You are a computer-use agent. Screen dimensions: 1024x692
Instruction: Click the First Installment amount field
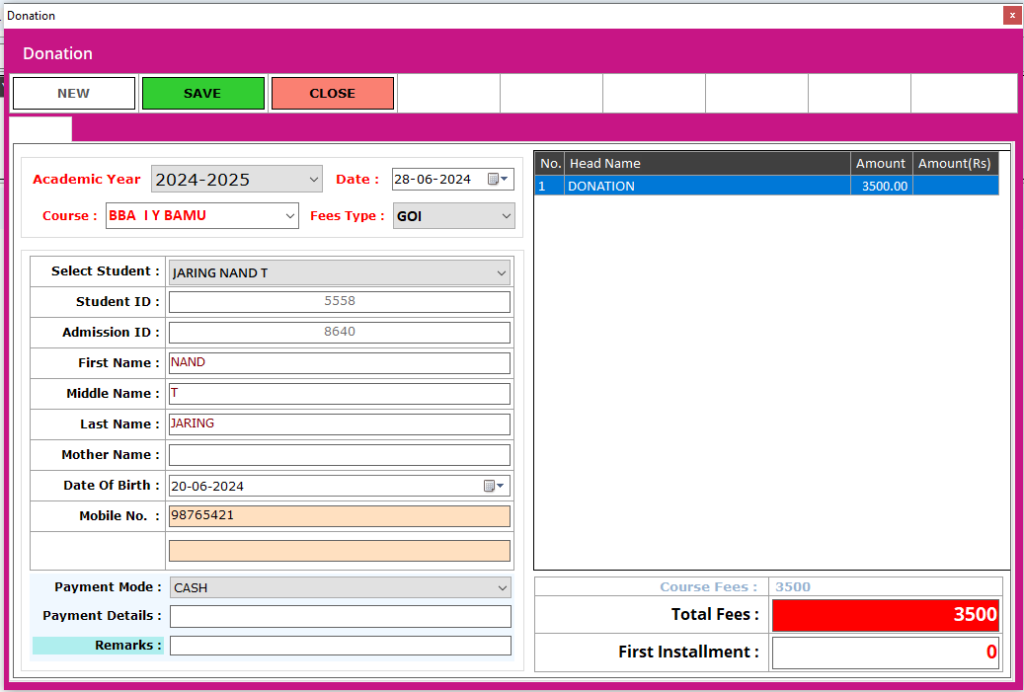coord(885,652)
